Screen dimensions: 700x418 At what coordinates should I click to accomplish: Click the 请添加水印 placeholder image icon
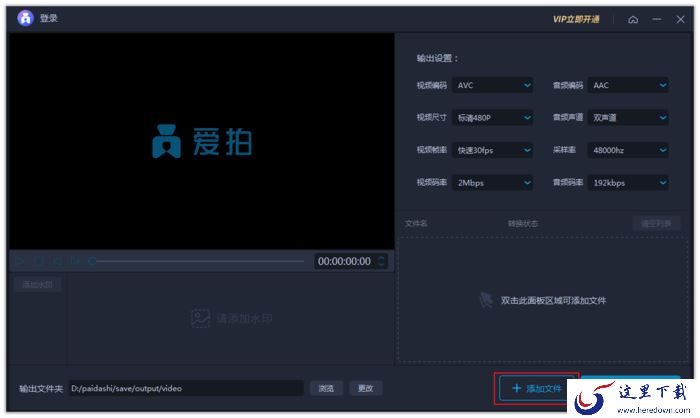point(200,318)
